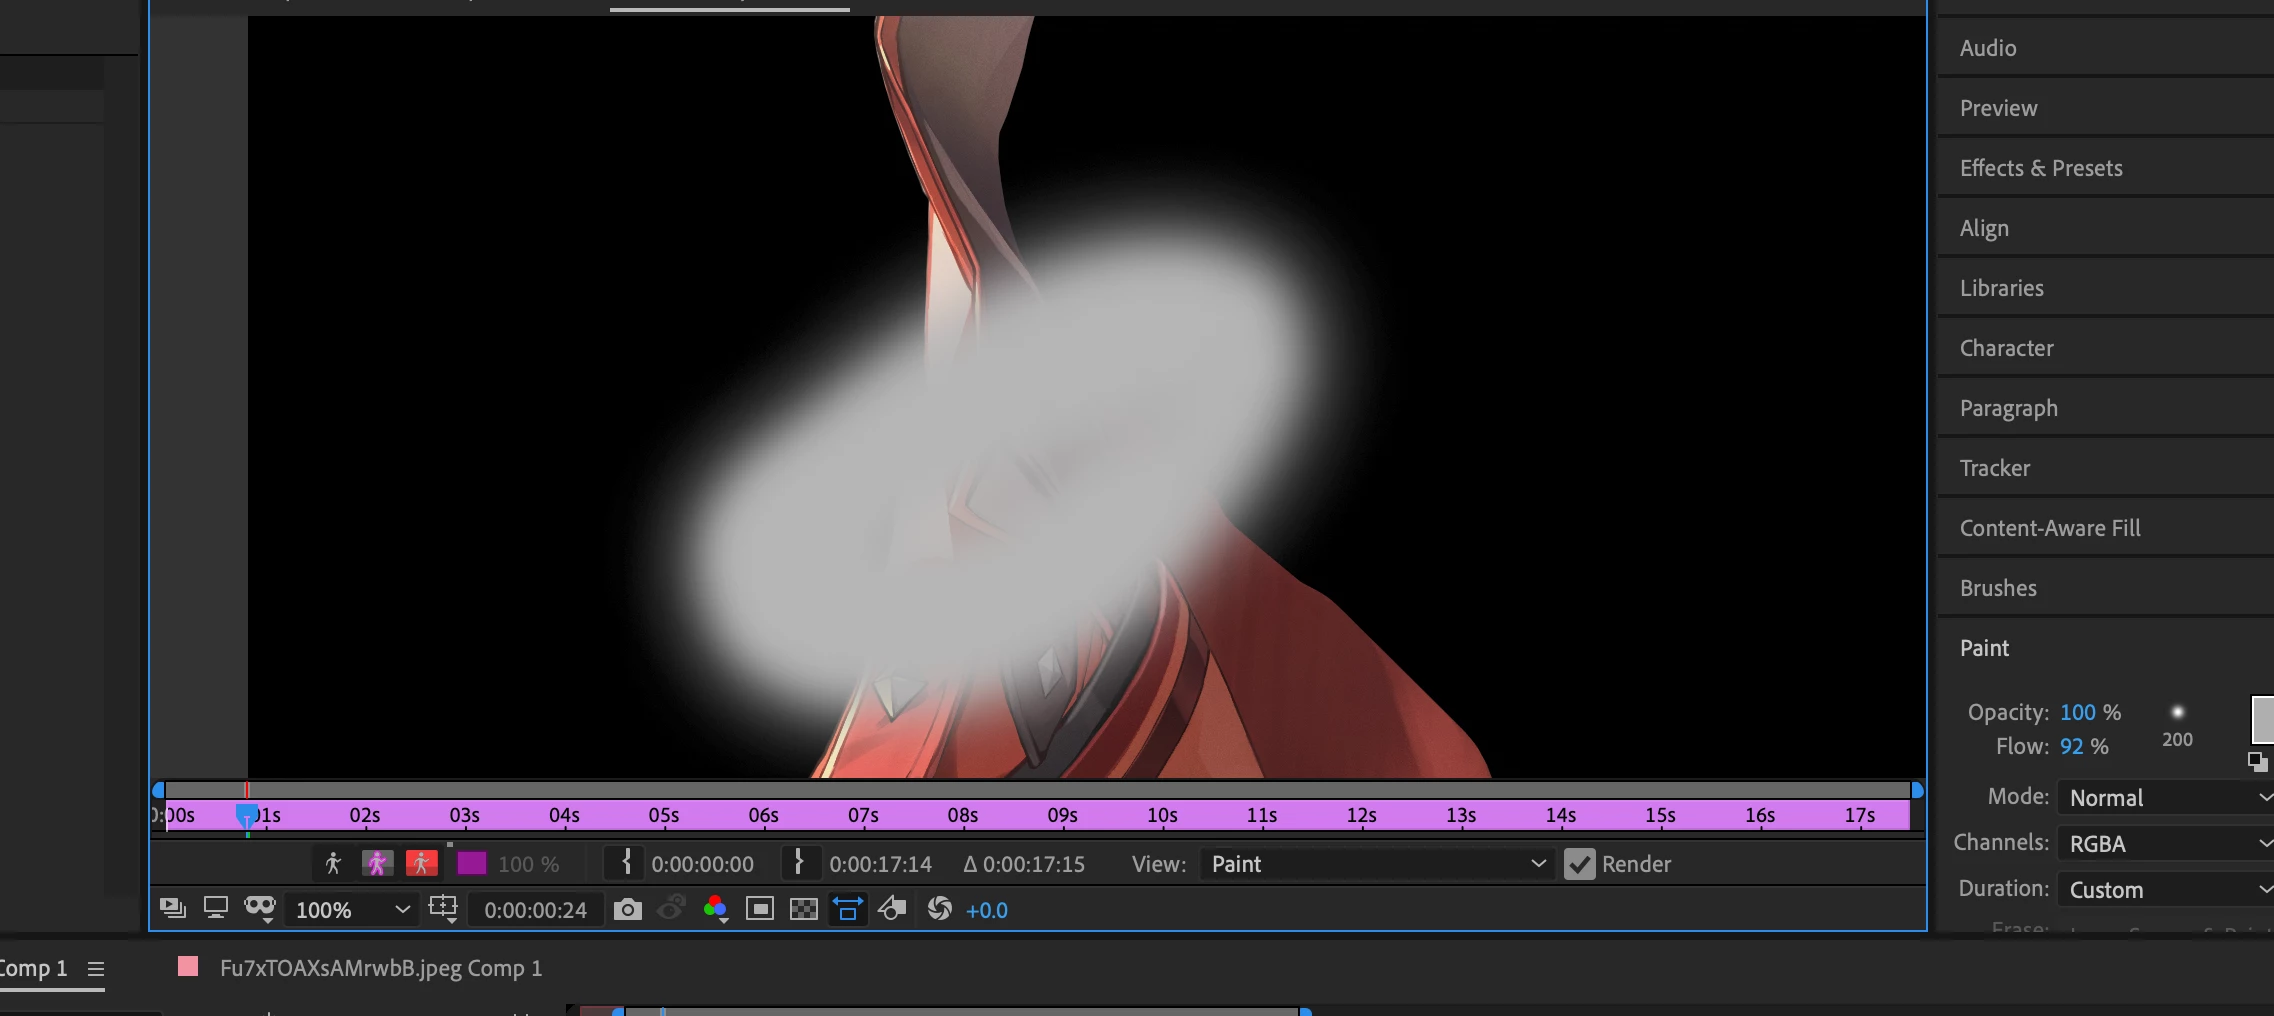This screenshot has height=1016, width=2274.
Task: Click the duration value 0:00:17:15
Action: [1033, 864]
